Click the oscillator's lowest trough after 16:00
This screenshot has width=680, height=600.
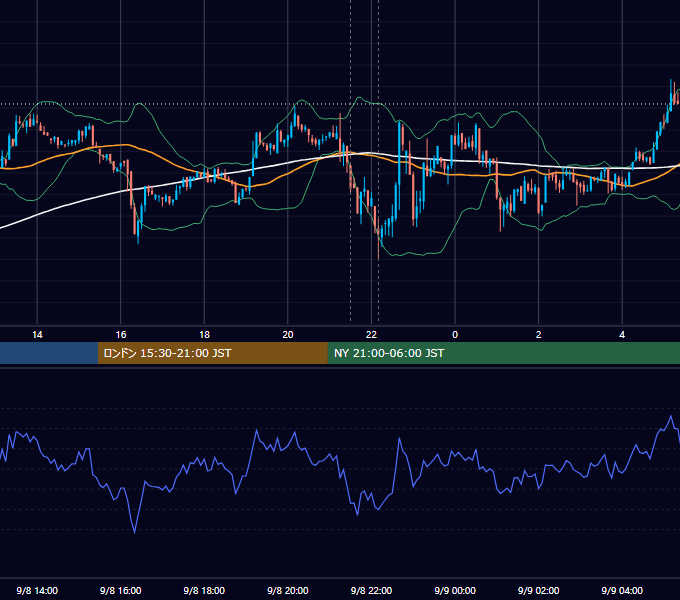[x=134, y=532]
